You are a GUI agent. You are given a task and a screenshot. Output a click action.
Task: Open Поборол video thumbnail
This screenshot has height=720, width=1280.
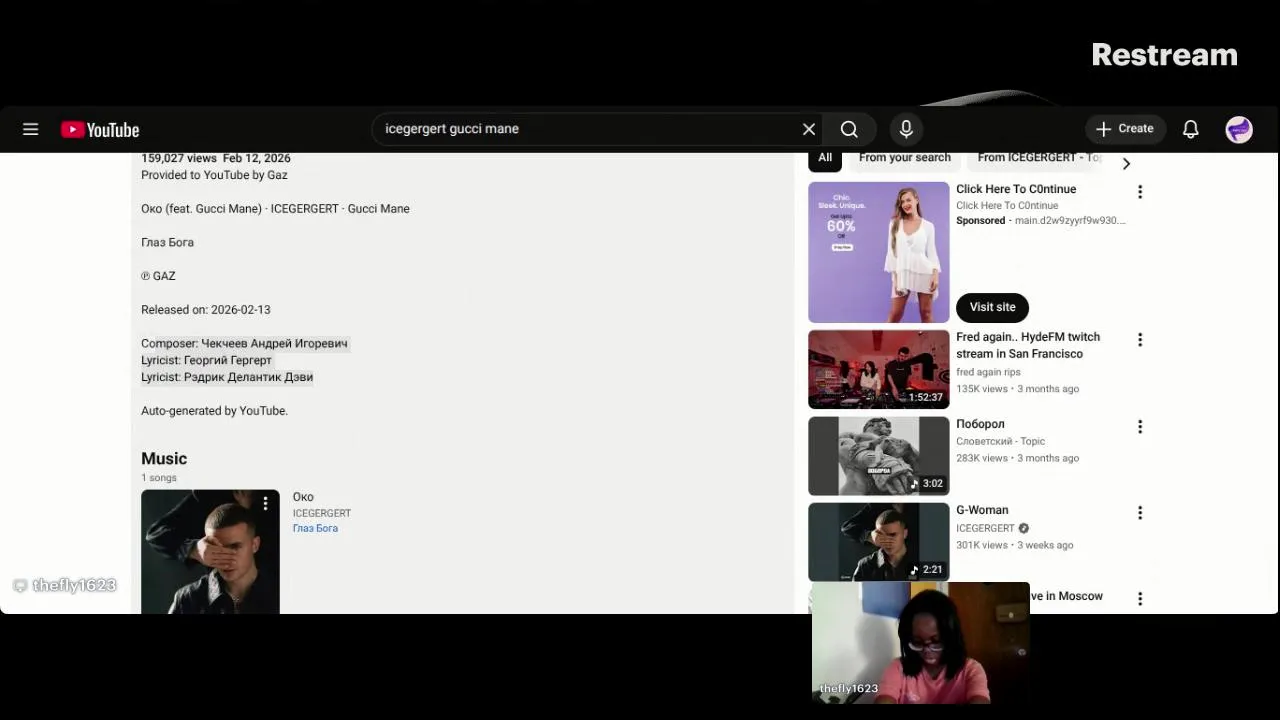click(x=878, y=456)
